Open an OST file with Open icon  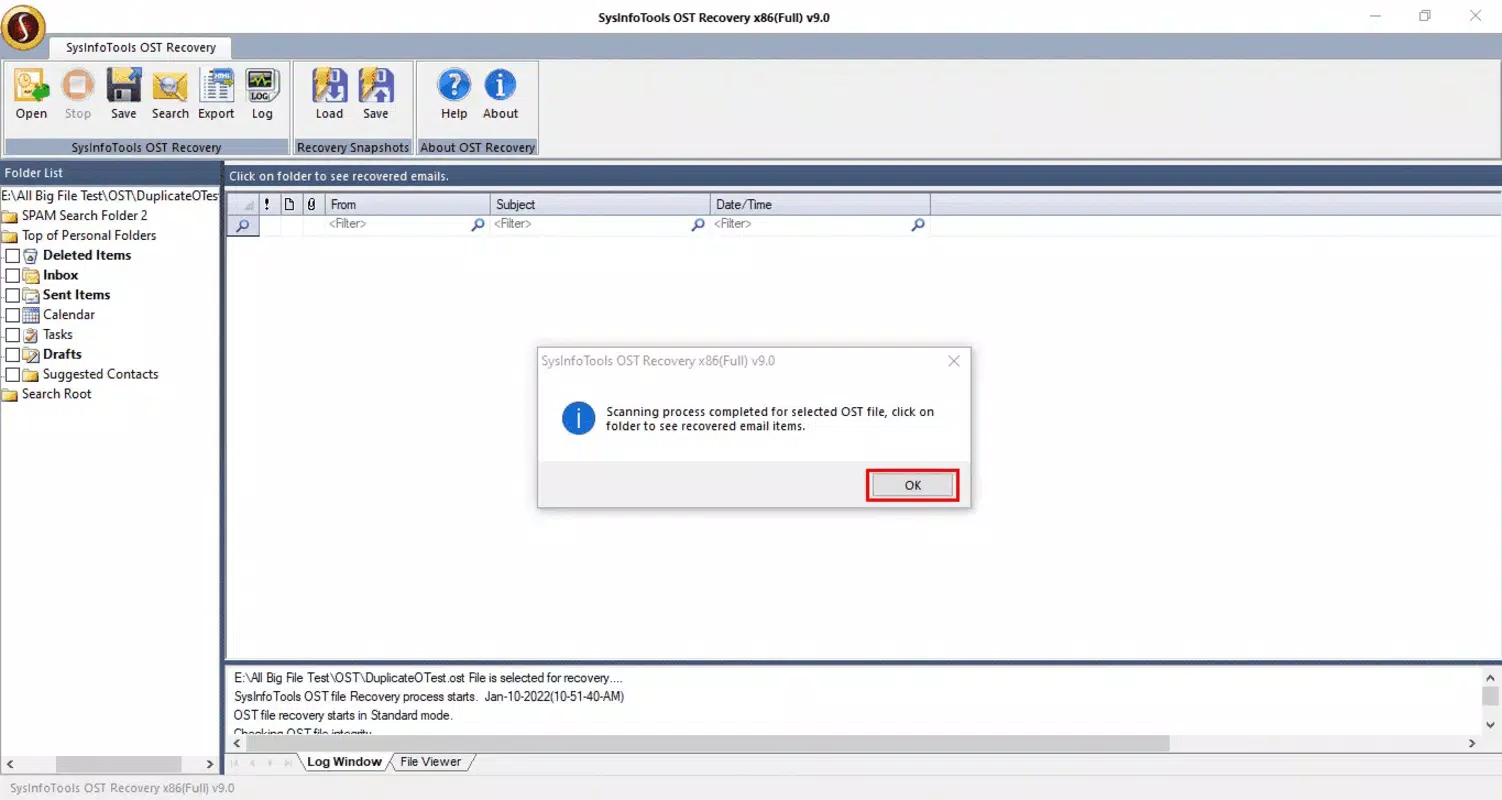click(31, 94)
